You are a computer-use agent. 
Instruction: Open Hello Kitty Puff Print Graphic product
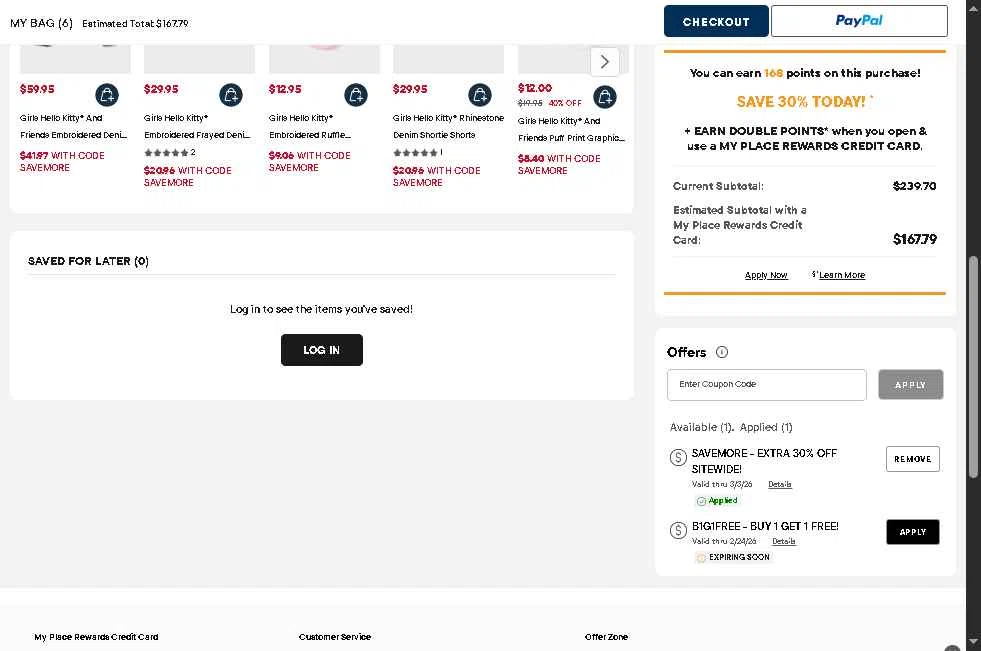571,129
